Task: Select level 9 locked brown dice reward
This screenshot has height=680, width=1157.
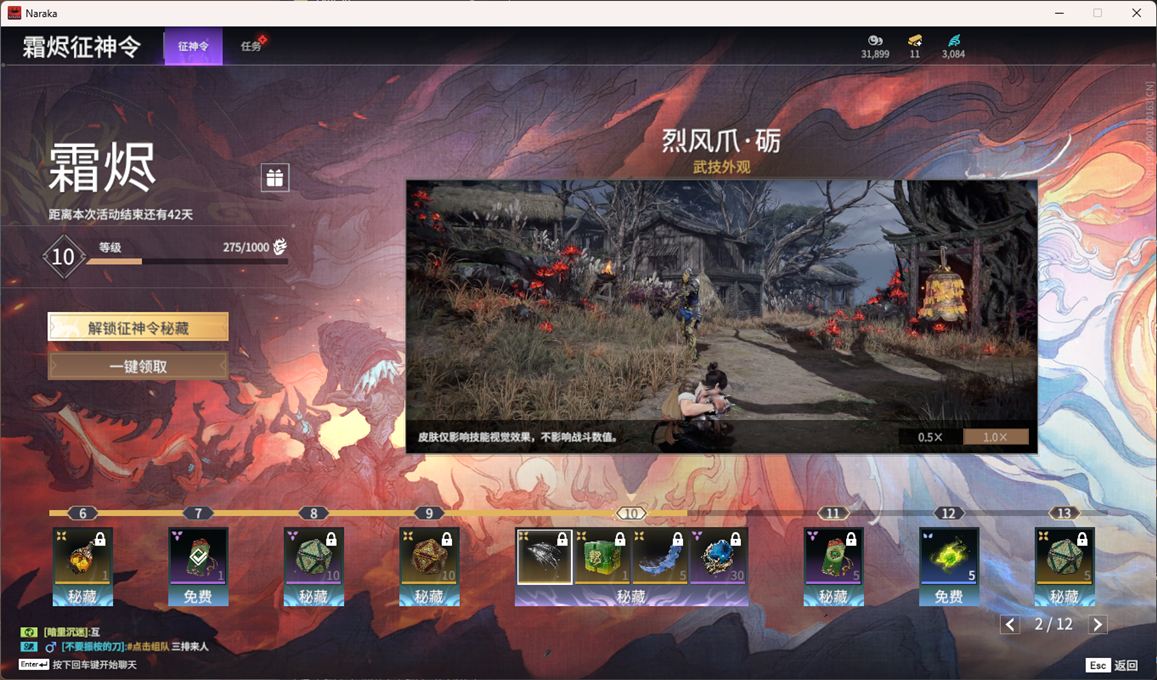Action: [x=429, y=555]
